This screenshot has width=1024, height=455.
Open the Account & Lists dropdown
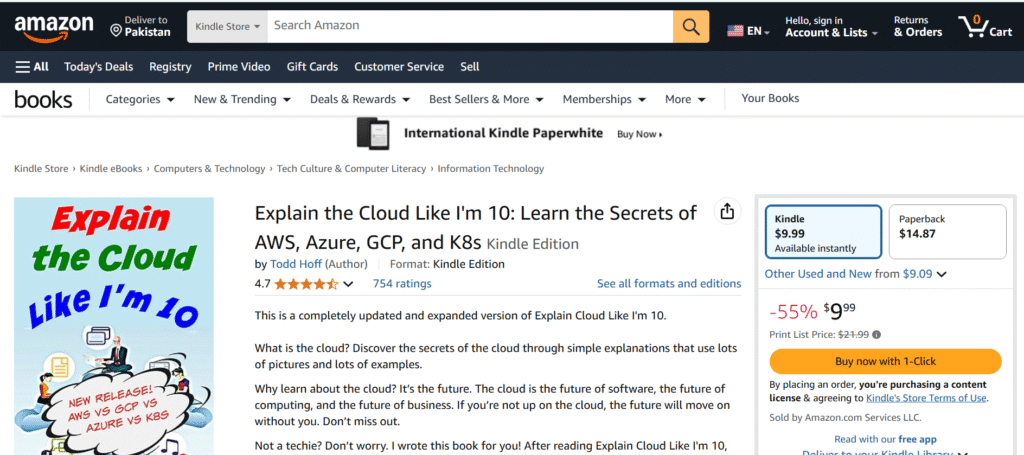point(831,27)
